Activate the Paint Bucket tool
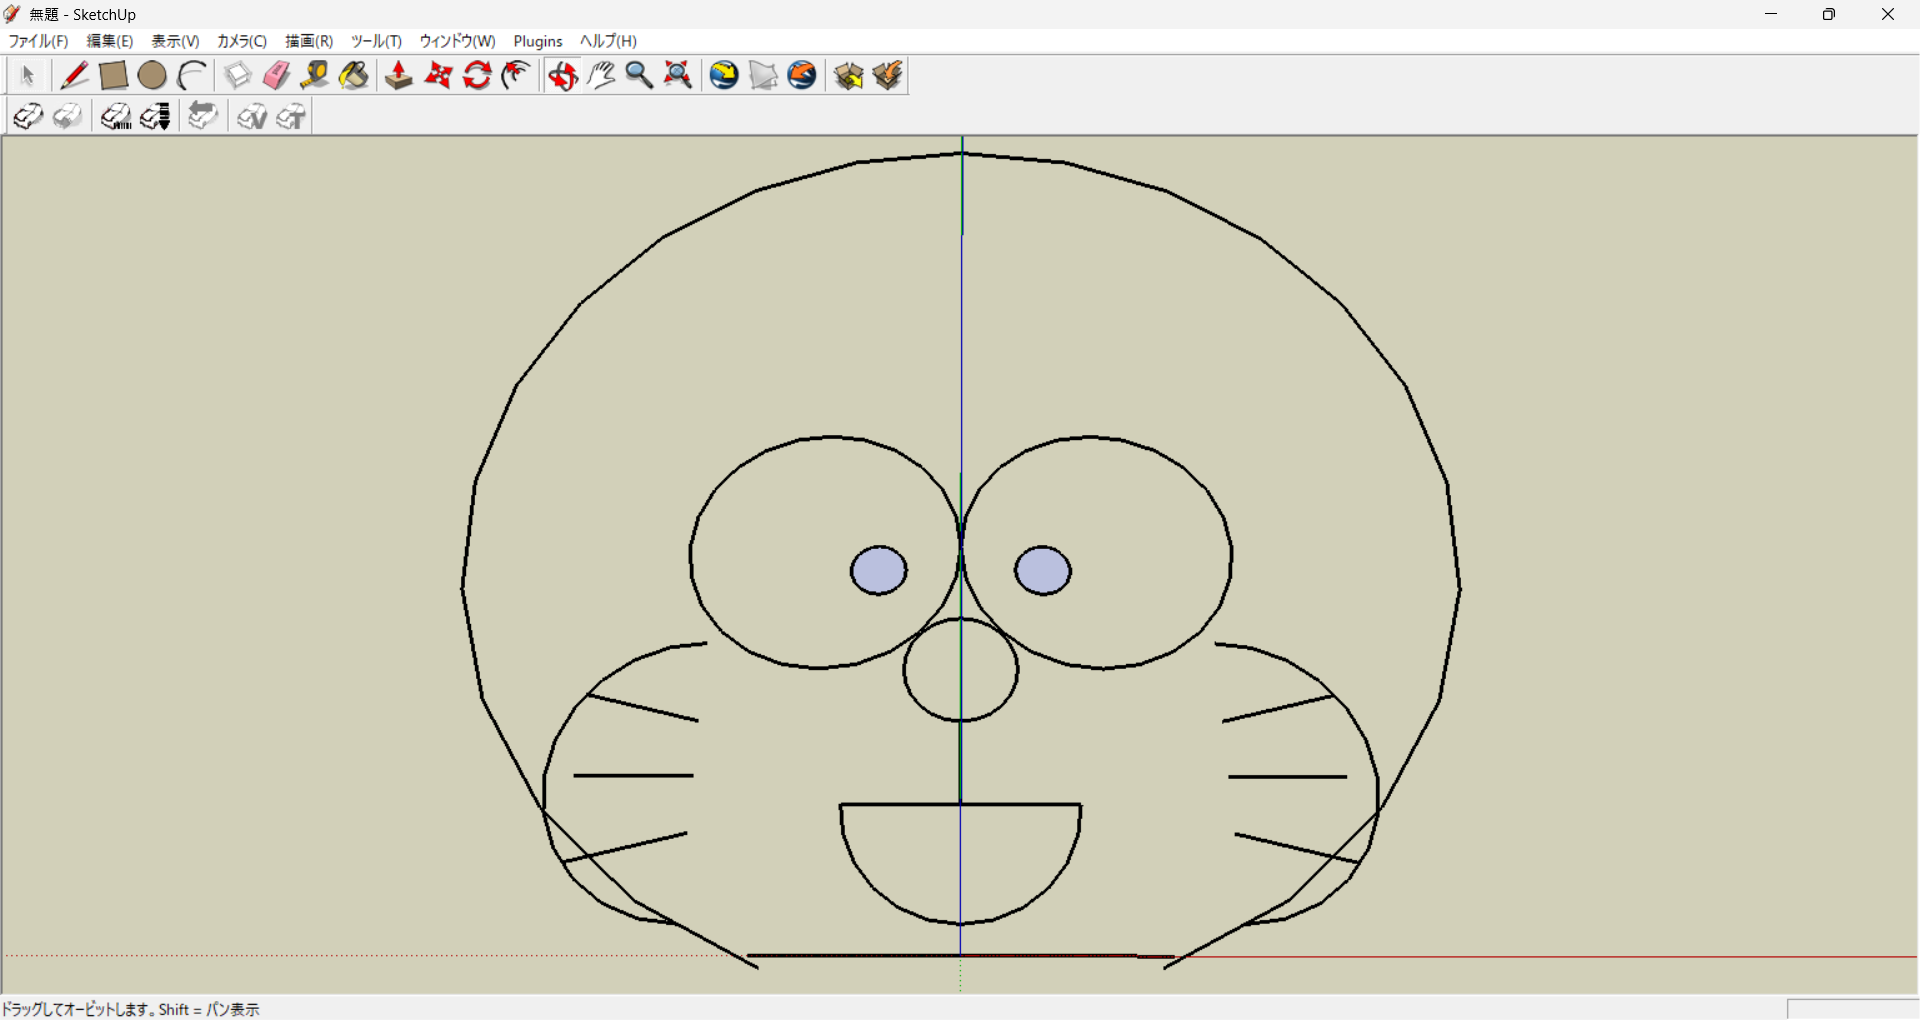Screen dimensions: 1920x1020 pyautogui.click(x=354, y=75)
